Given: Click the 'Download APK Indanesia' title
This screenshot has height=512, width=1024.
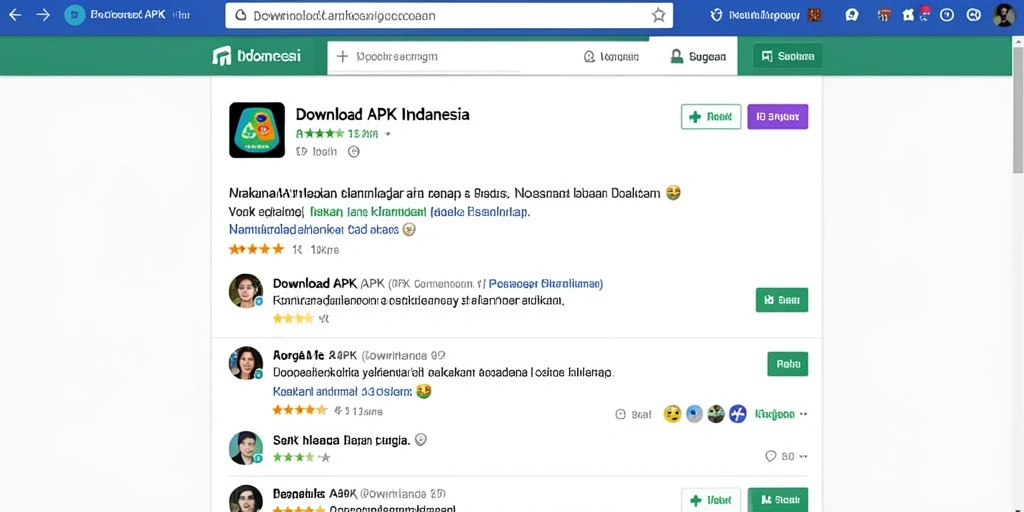Looking at the screenshot, I should point(382,114).
